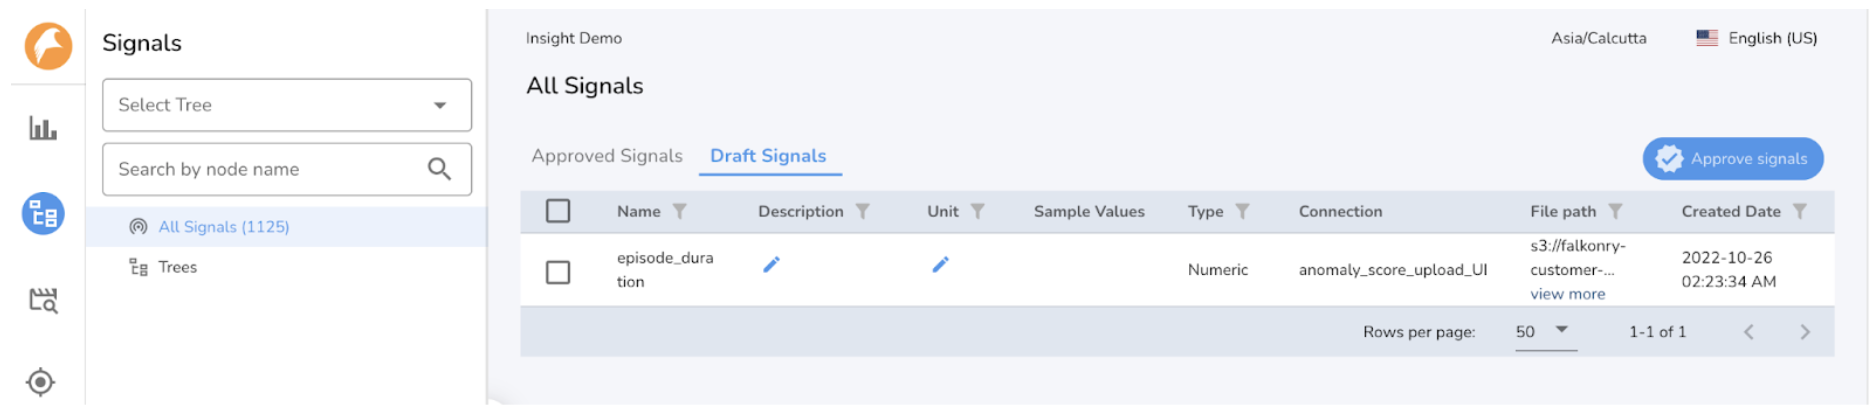Edit description pencil for episode_duration
1870x416 pixels.
point(771,265)
